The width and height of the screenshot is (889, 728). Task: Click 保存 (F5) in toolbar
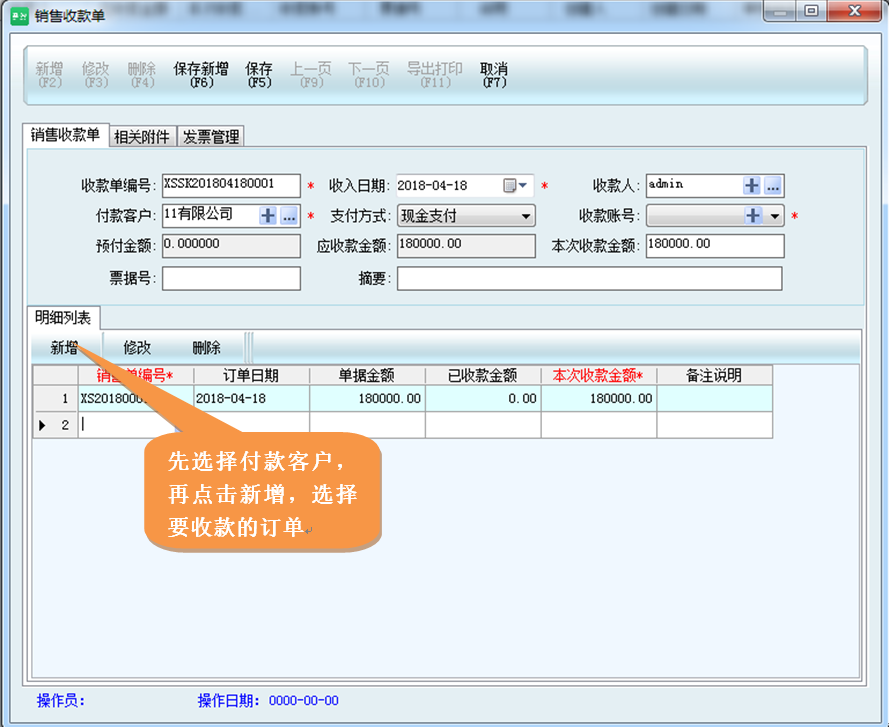tap(259, 75)
